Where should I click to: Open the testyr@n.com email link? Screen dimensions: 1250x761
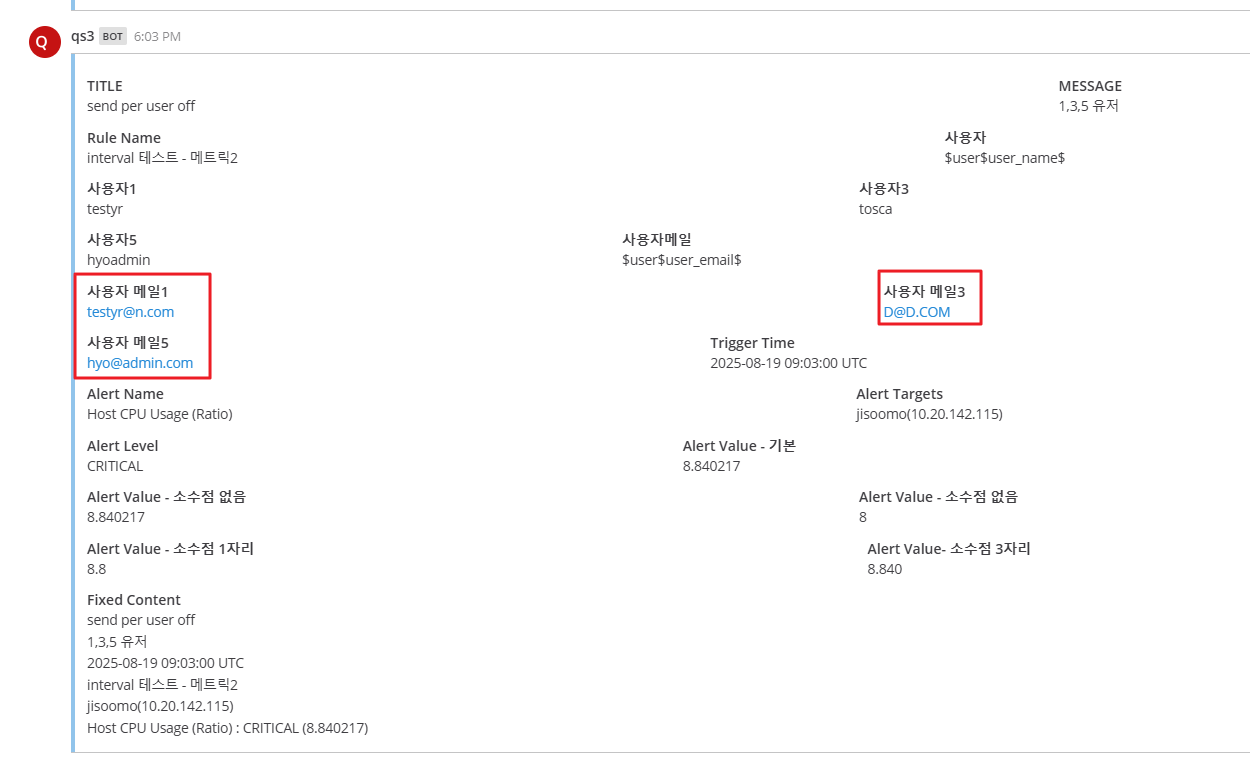tap(130, 312)
